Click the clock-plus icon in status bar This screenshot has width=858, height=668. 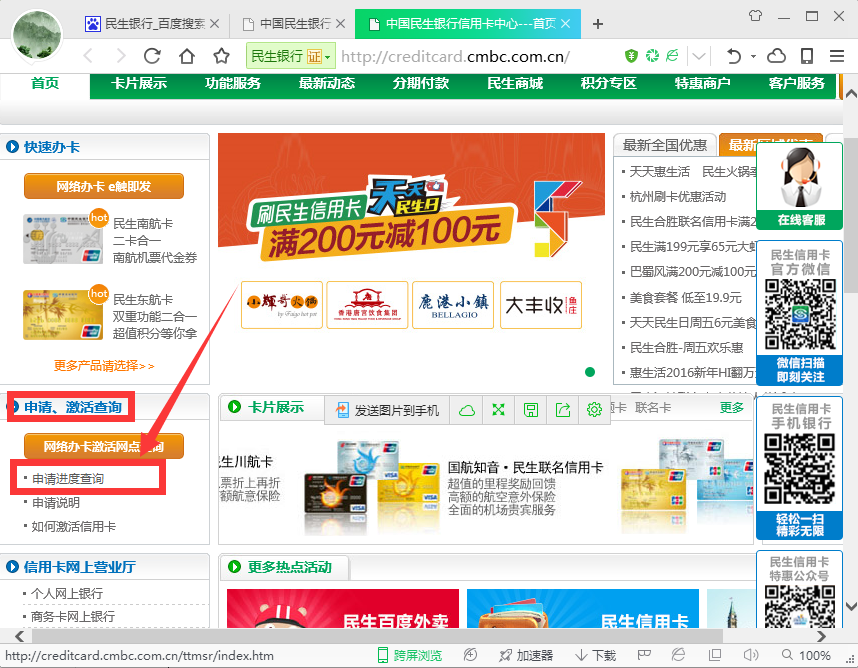pyautogui.click(x=470, y=655)
